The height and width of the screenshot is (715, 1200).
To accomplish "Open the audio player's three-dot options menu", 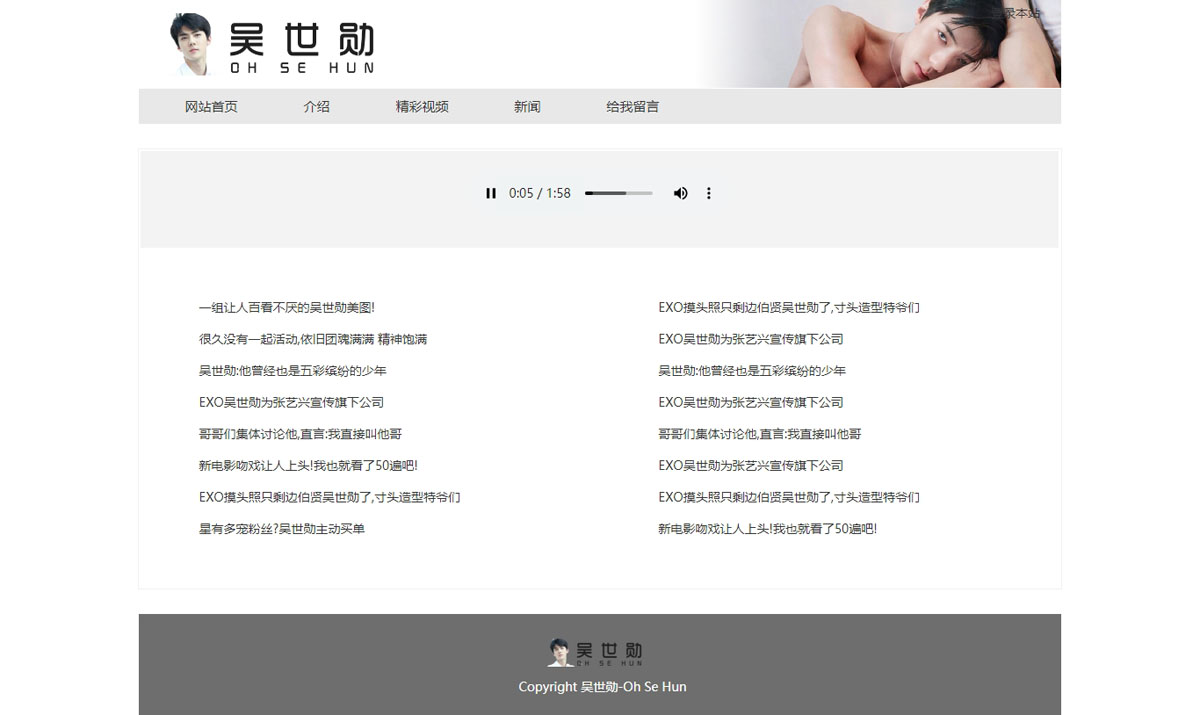I will [709, 193].
